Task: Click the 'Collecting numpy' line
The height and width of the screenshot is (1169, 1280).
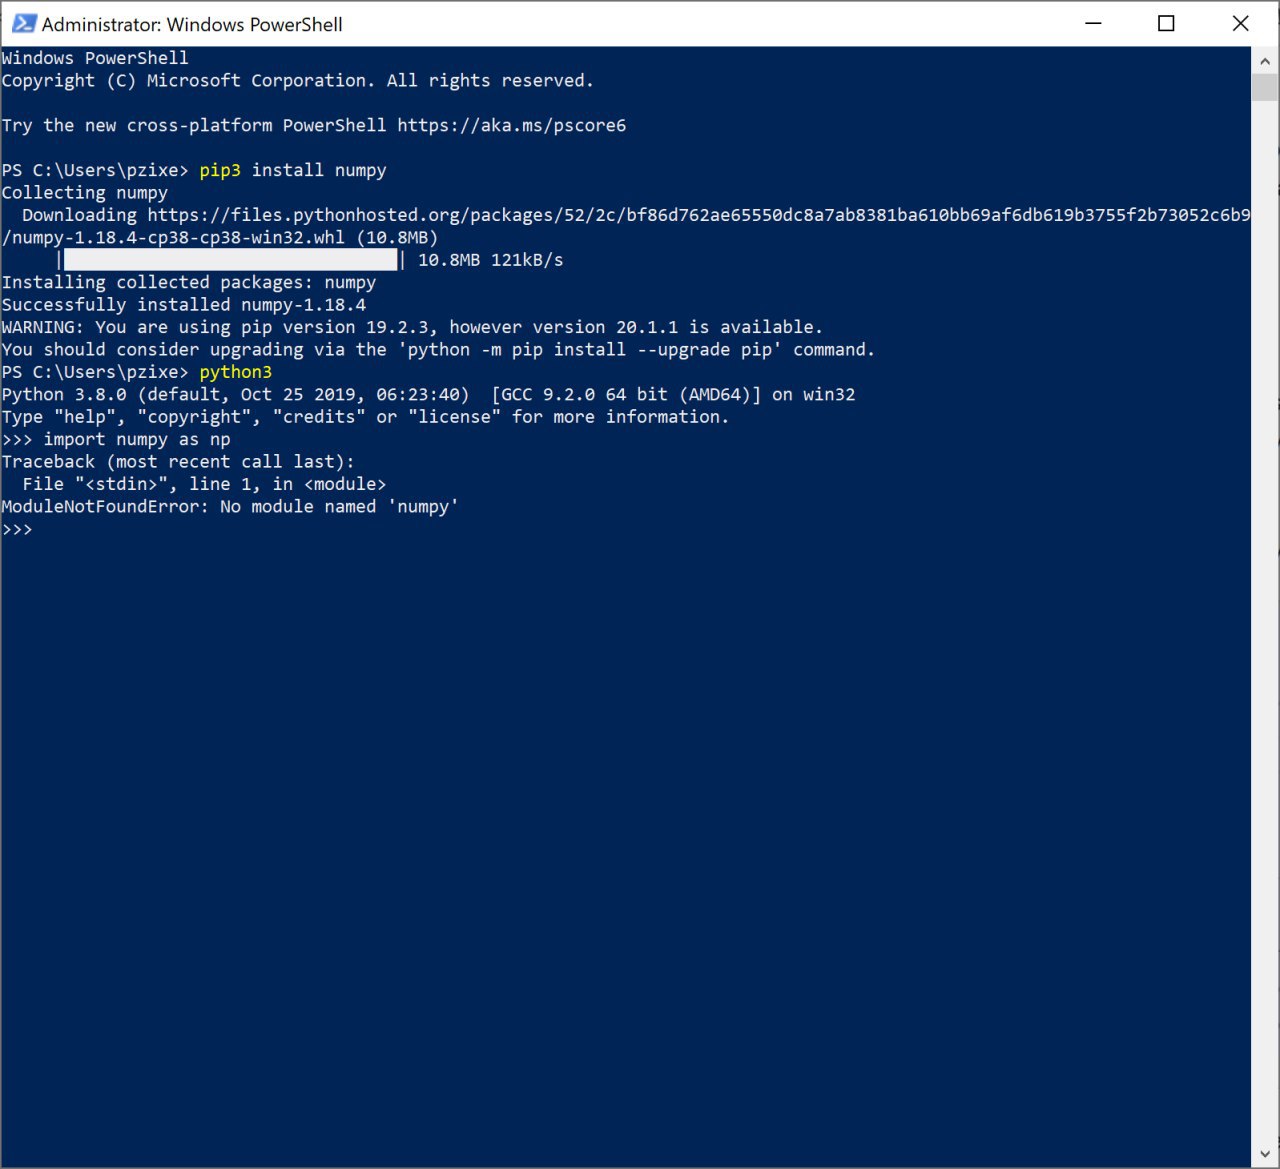Action: coord(85,193)
